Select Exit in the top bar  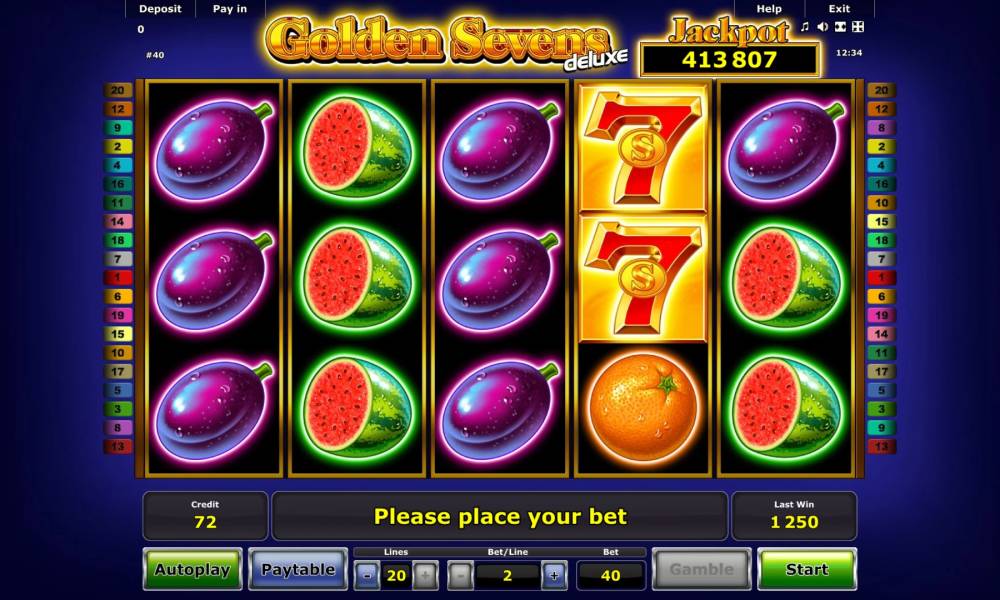click(x=839, y=9)
